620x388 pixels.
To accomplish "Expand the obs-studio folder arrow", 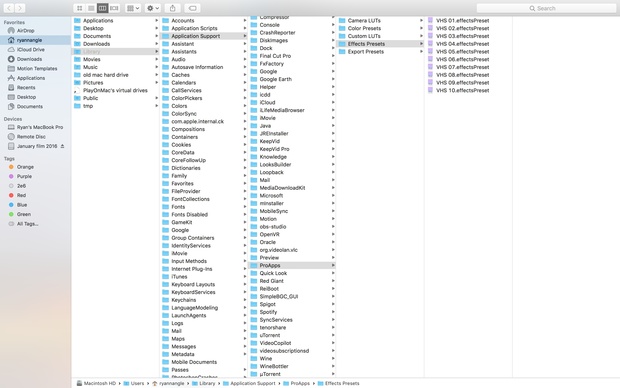I will (333, 227).
